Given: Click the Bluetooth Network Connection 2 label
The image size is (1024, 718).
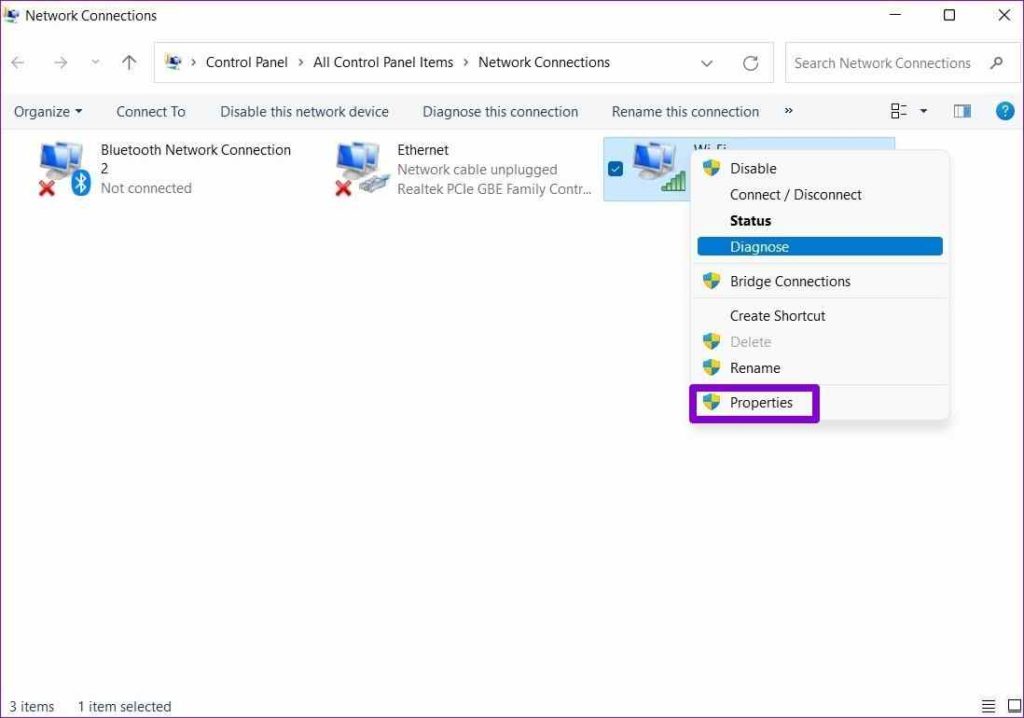Looking at the screenshot, I should 195,159.
